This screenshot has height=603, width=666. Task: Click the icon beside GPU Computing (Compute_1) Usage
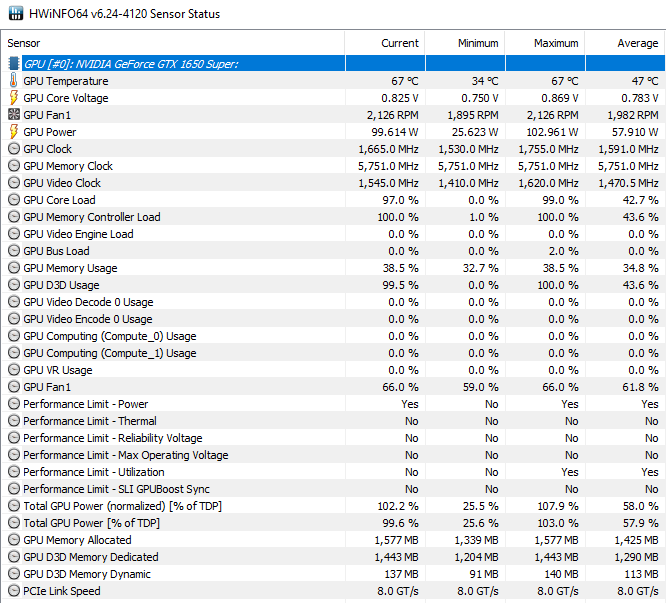pyautogui.click(x=14, y=352)
